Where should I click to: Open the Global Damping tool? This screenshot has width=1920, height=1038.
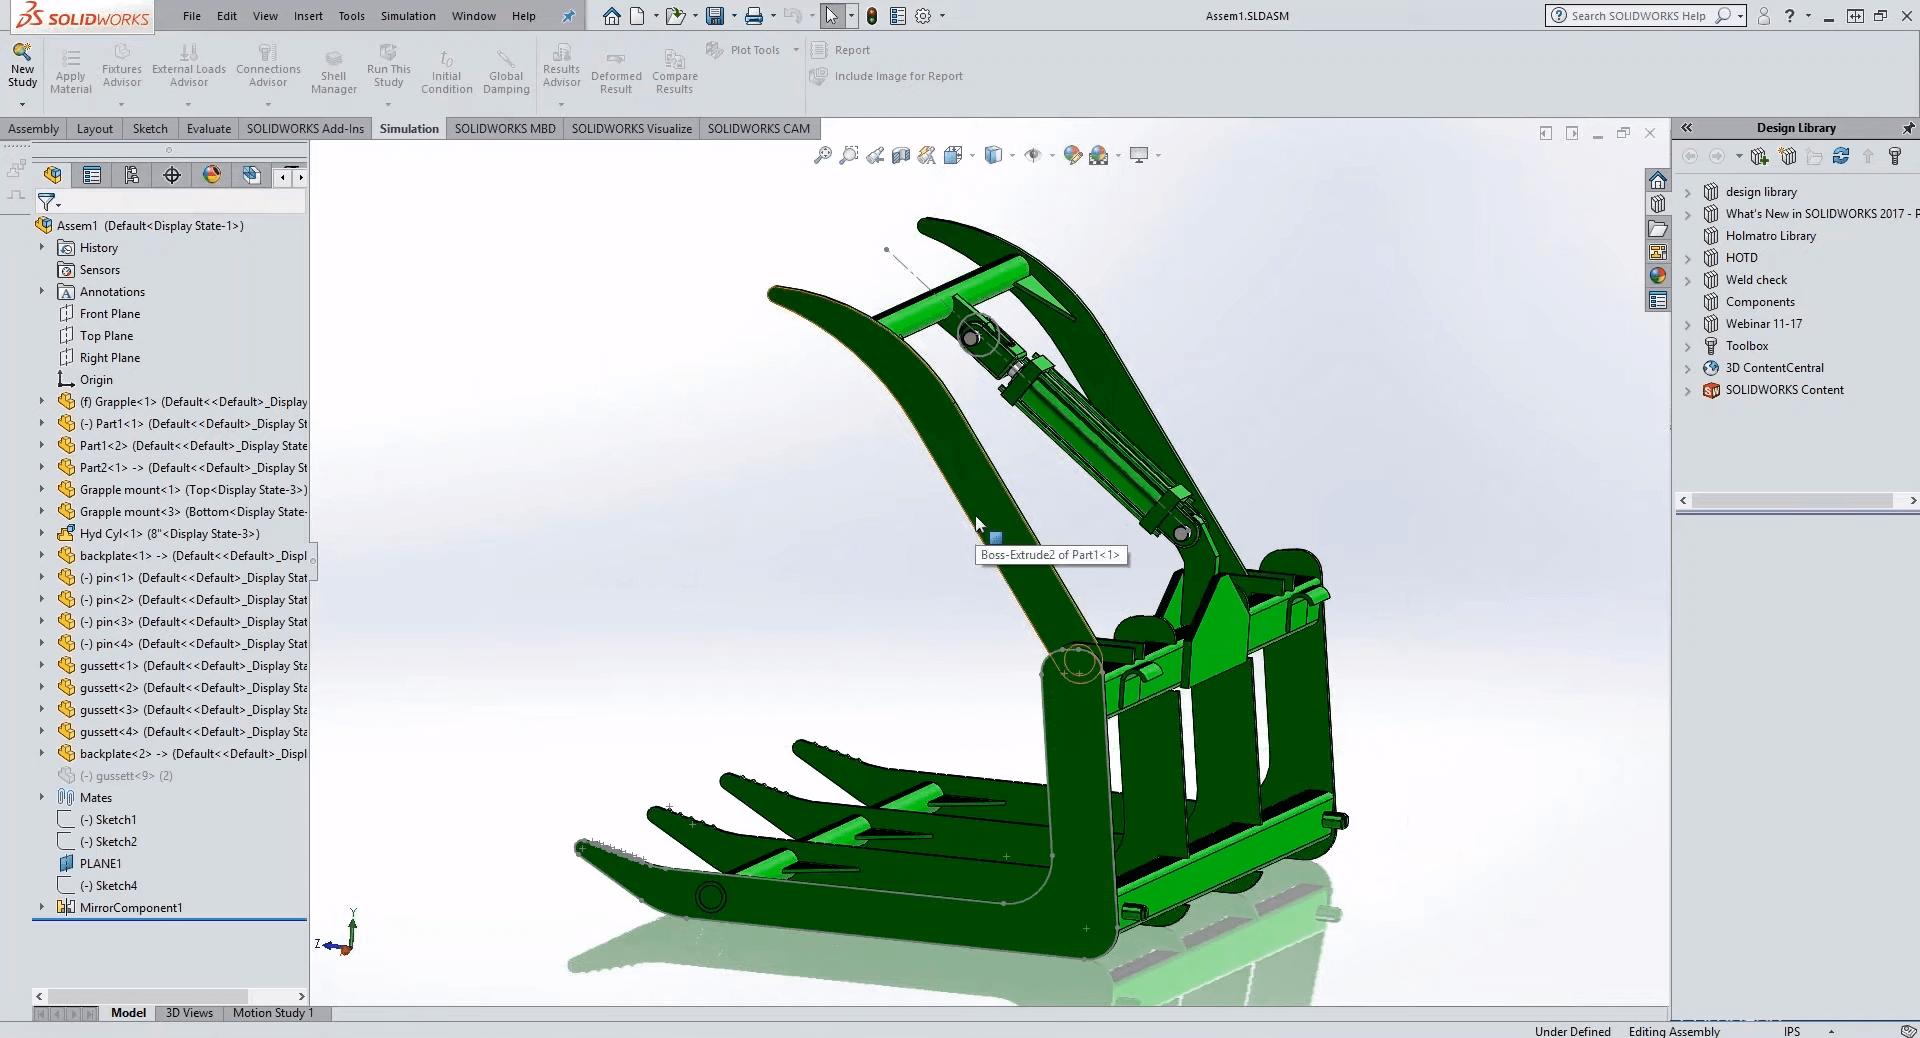506,68
